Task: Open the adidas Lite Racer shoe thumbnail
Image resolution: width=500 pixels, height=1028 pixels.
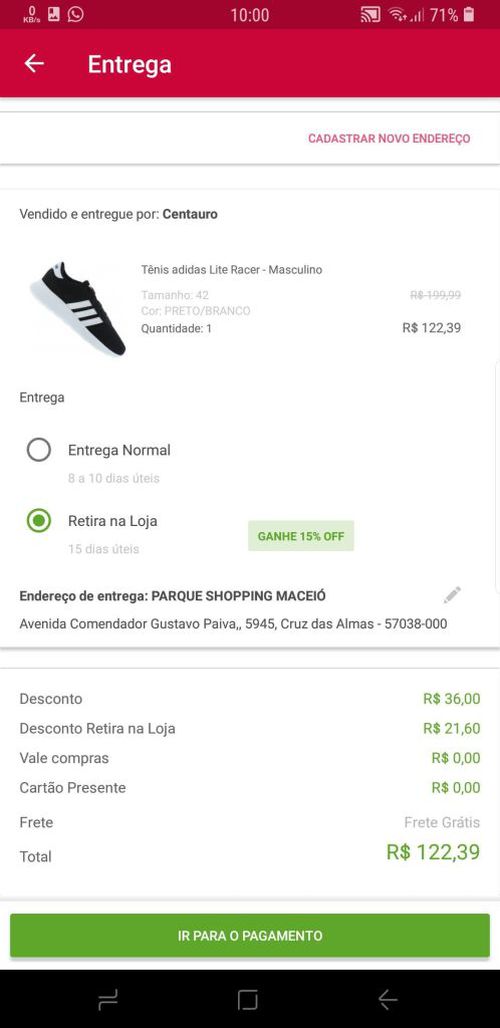Action: (x=78, y=307)
